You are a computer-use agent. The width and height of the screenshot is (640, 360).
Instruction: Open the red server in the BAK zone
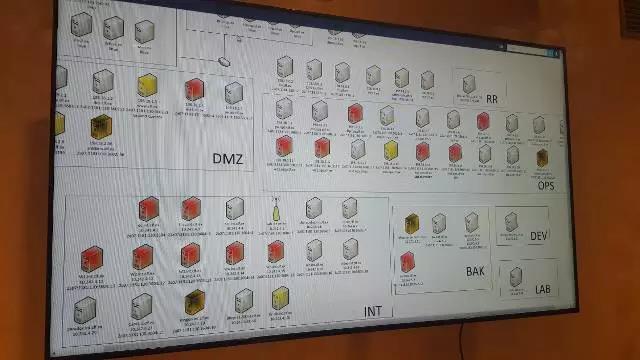tap(407, 262)
